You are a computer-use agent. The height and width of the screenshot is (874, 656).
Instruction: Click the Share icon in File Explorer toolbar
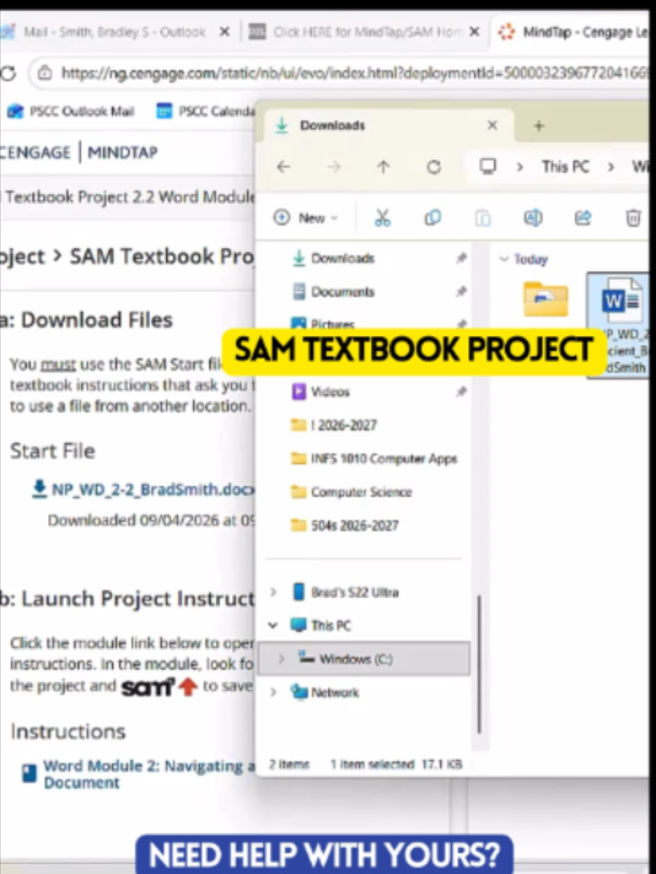click(x=582, y=217)
